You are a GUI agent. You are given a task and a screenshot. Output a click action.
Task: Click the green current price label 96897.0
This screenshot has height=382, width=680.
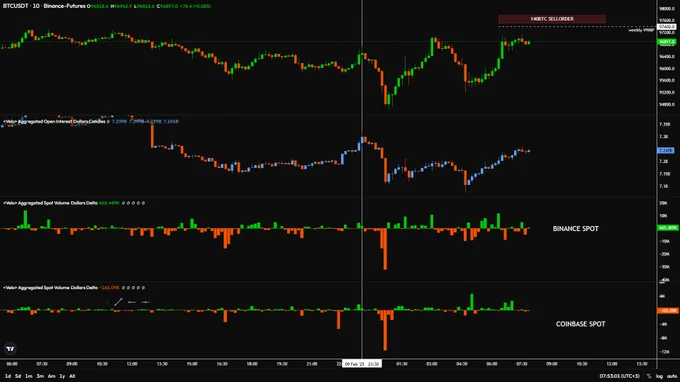[x=667, y=42]
